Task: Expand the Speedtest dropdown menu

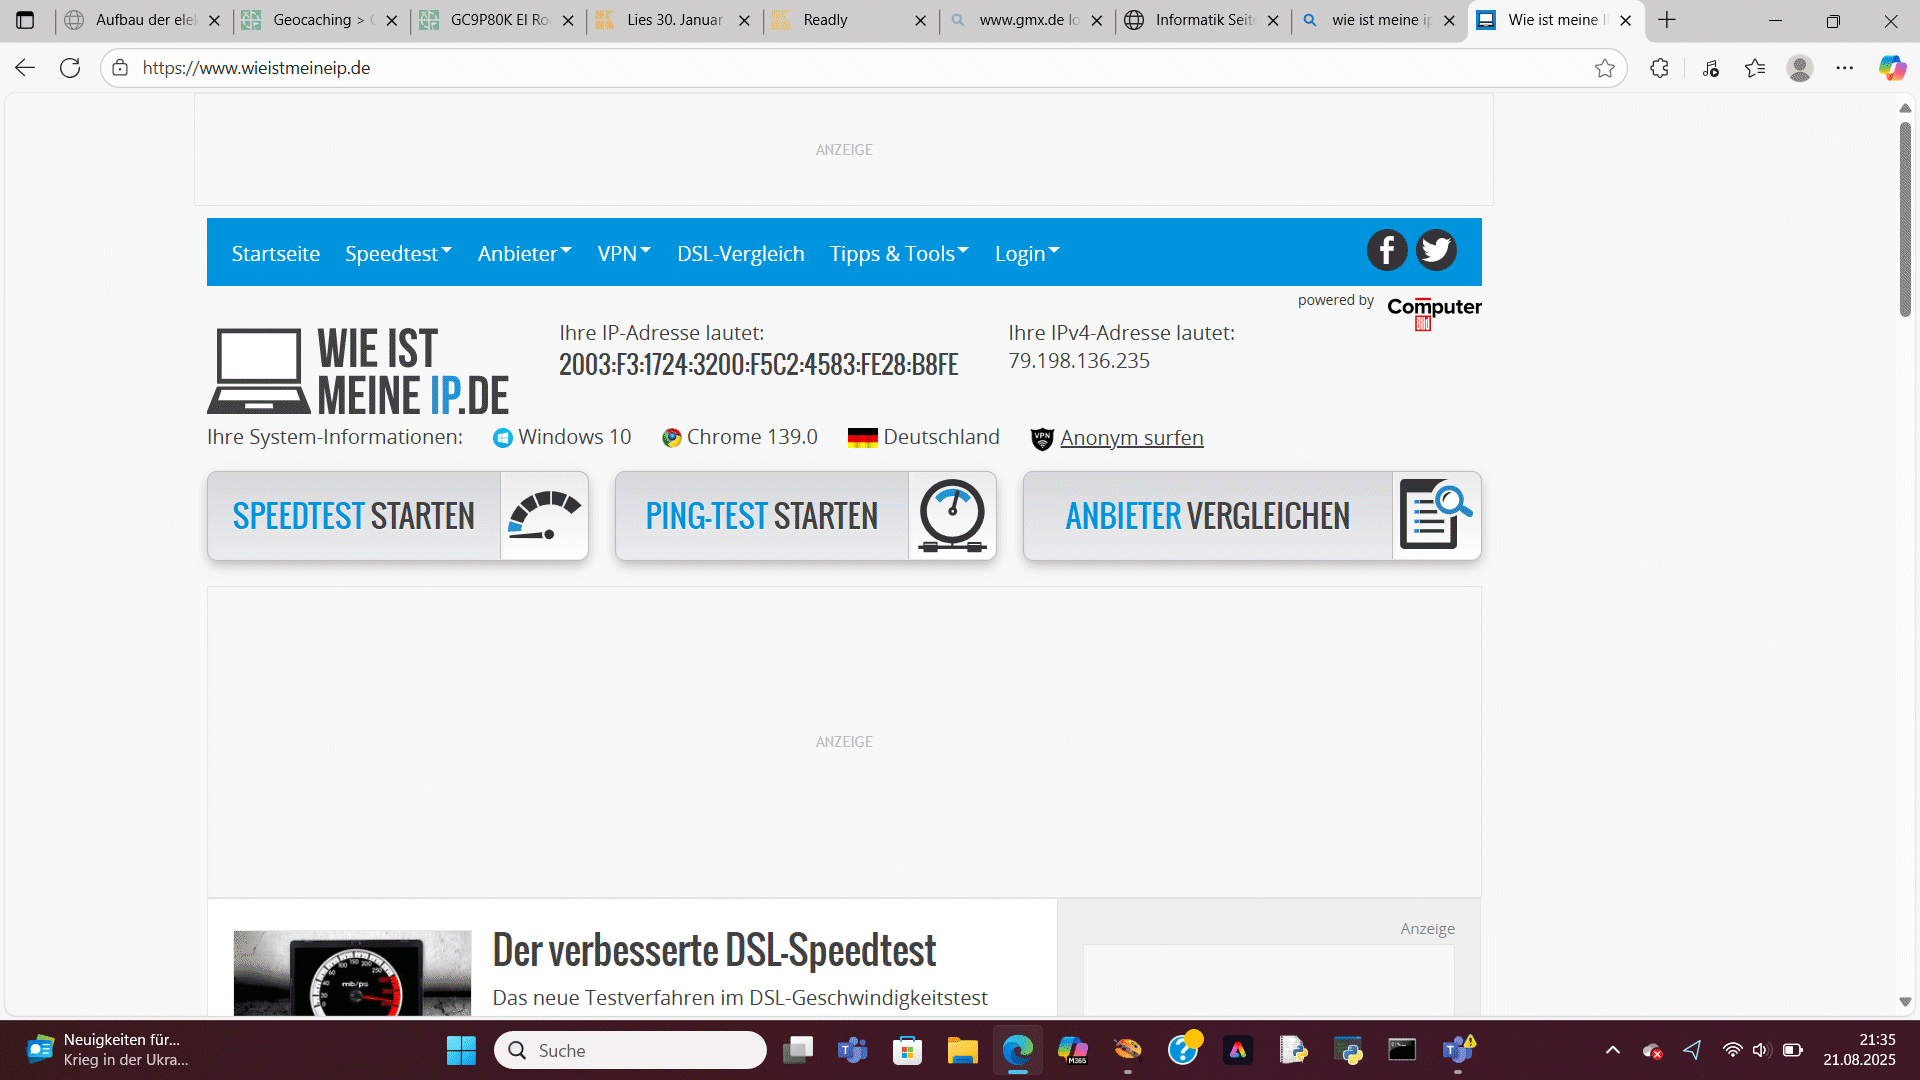Action: click(398, 254)
